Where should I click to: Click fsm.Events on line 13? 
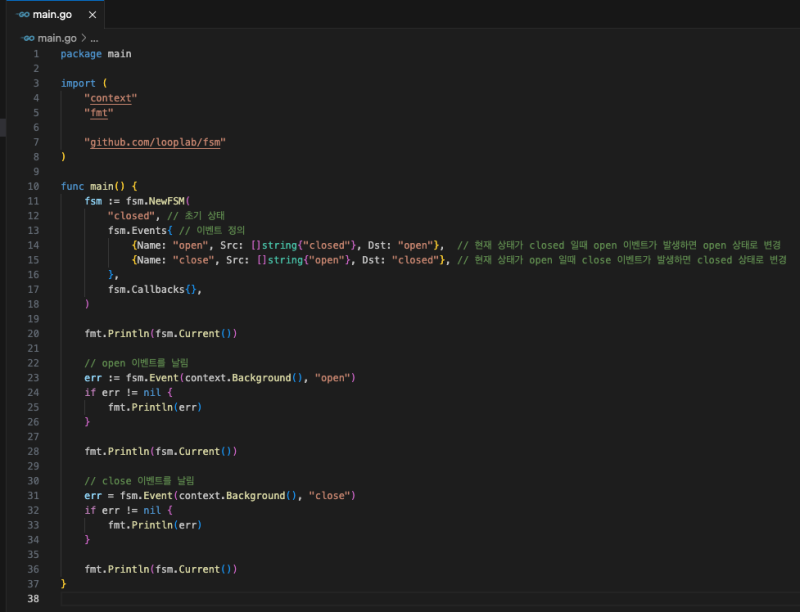[140, 230]
